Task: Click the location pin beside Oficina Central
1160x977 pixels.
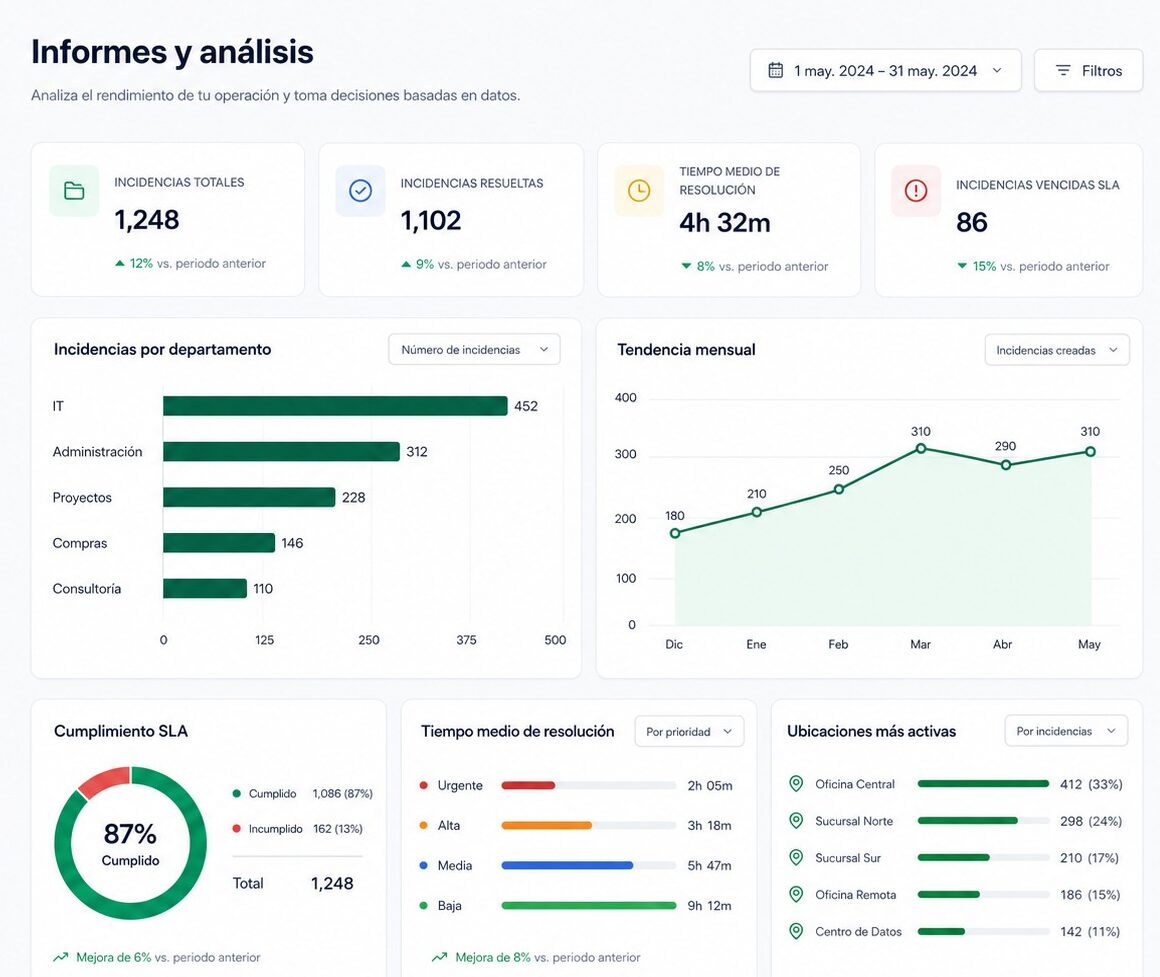Action: (x=796, y=783)
